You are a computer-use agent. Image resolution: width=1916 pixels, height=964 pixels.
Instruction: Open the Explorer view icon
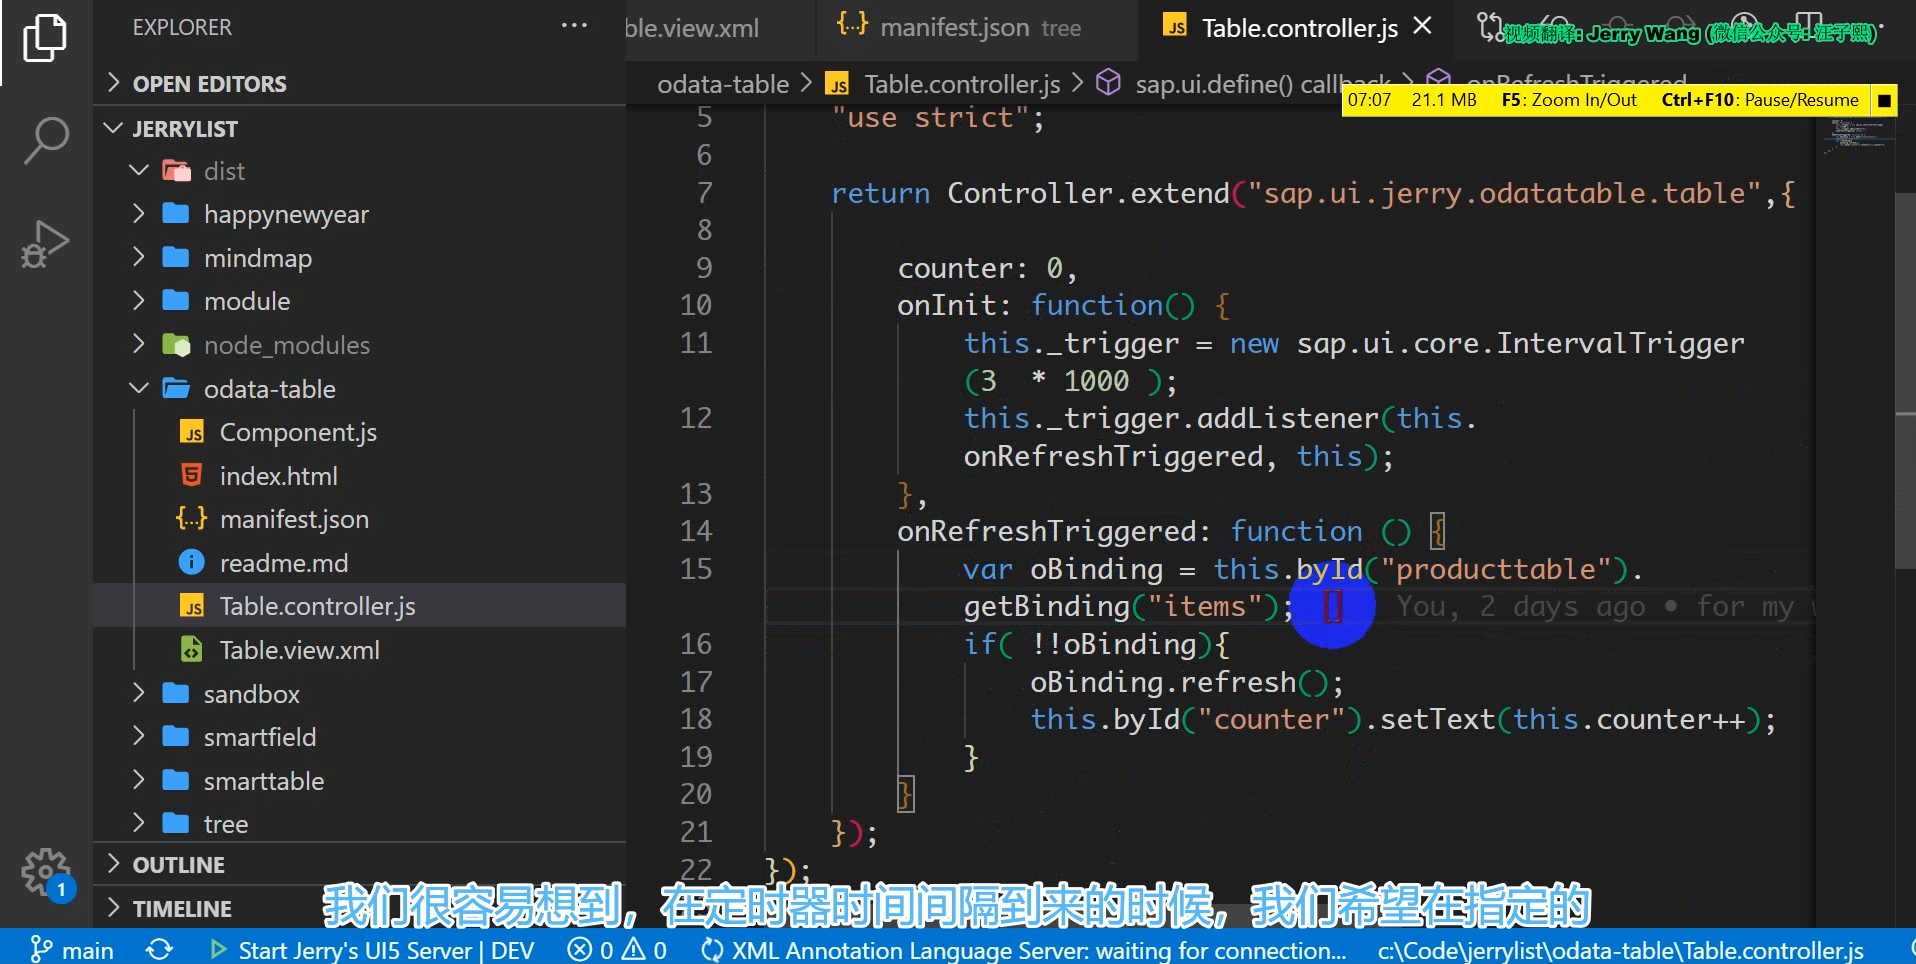(x=45, y=38)
